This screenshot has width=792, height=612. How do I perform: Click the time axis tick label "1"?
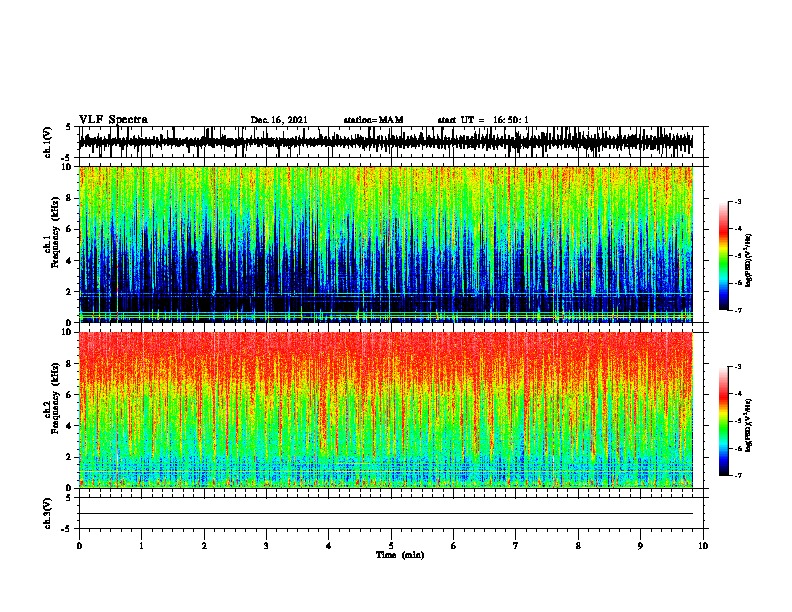click(x=142, y=546)
